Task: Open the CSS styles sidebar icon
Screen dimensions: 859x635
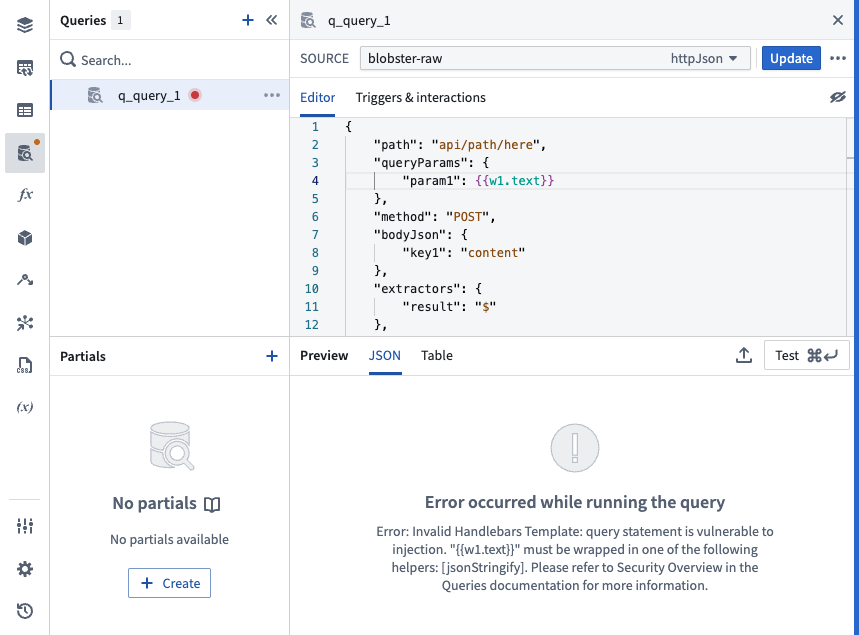Action: tap(25, 365)
